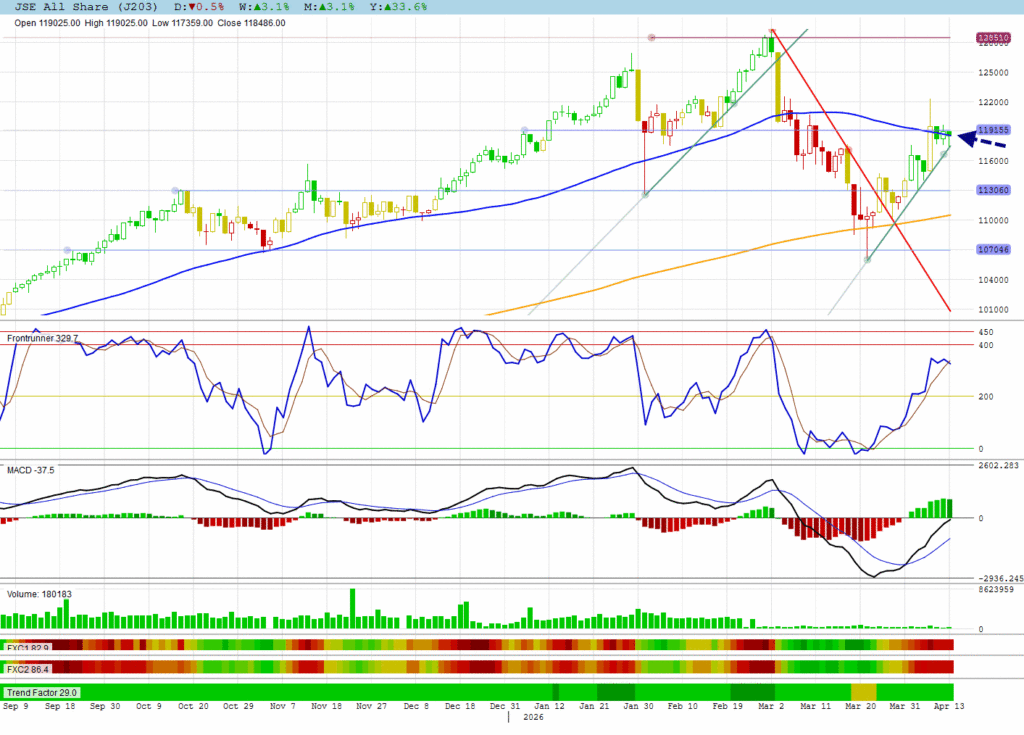
Task: Click the red circle anchor at 128510 line
Action: 652,38
